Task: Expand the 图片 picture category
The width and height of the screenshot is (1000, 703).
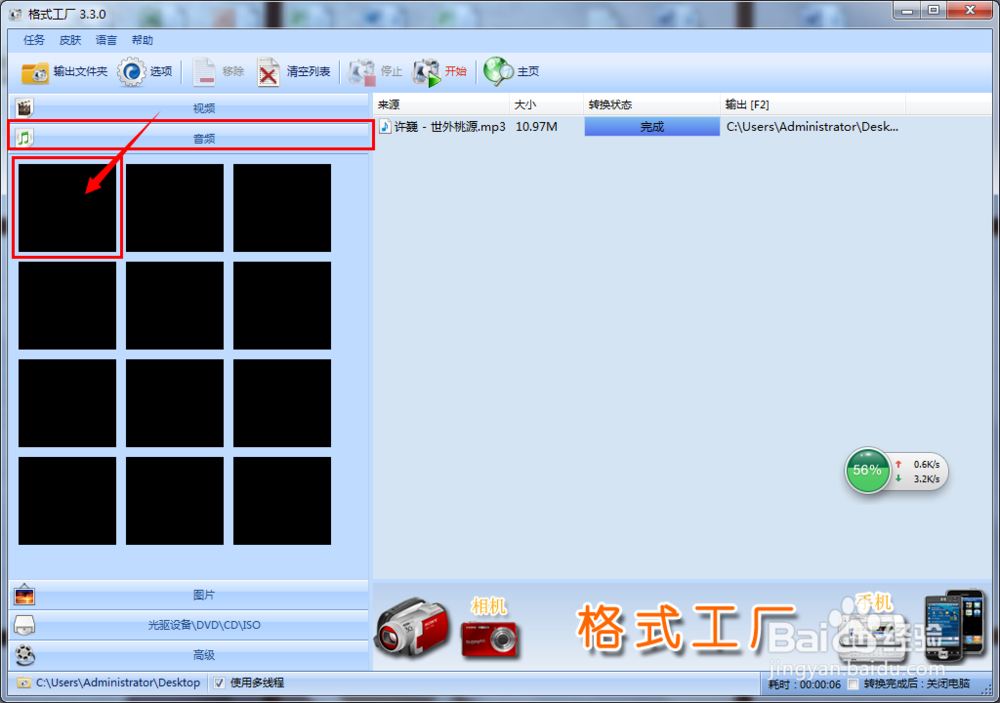Action: click(x=189, y=595)
